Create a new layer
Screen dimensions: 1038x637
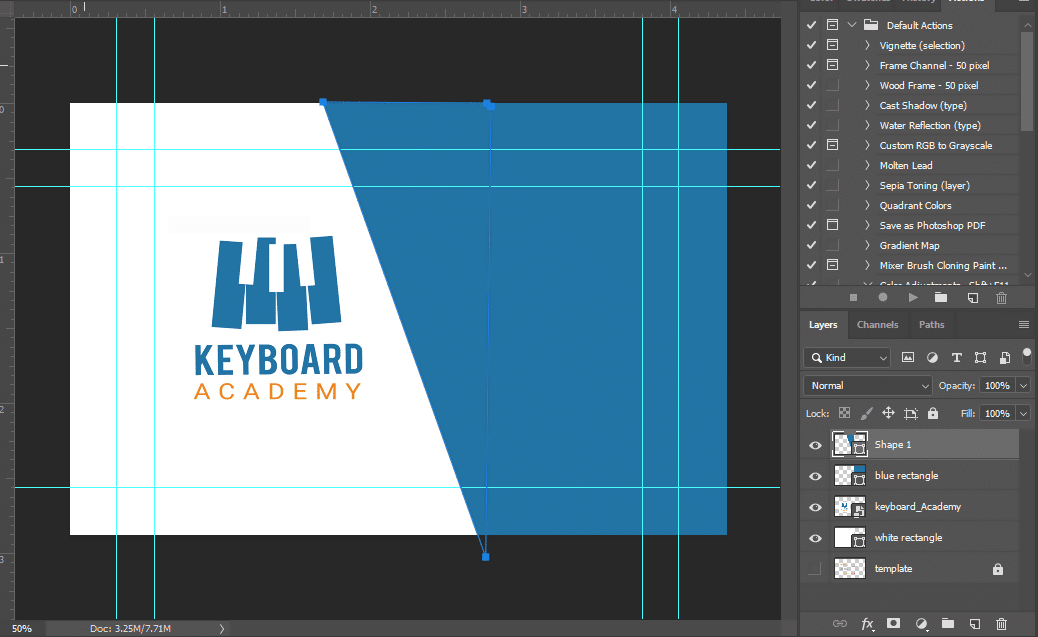pyautogui.click(x=974, y=624)
